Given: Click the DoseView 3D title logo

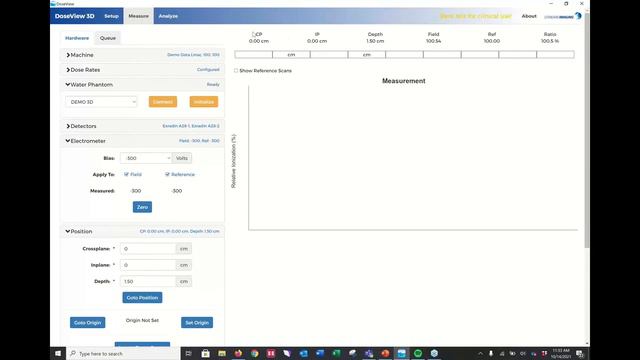Looking at the screenshot, I should (75, 16).
